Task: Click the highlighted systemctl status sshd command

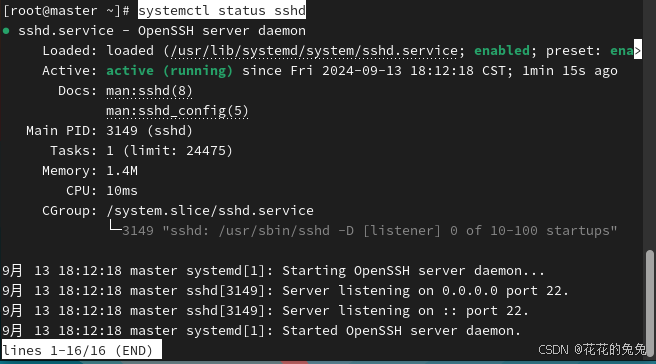Action: click(x=222, y=10)
